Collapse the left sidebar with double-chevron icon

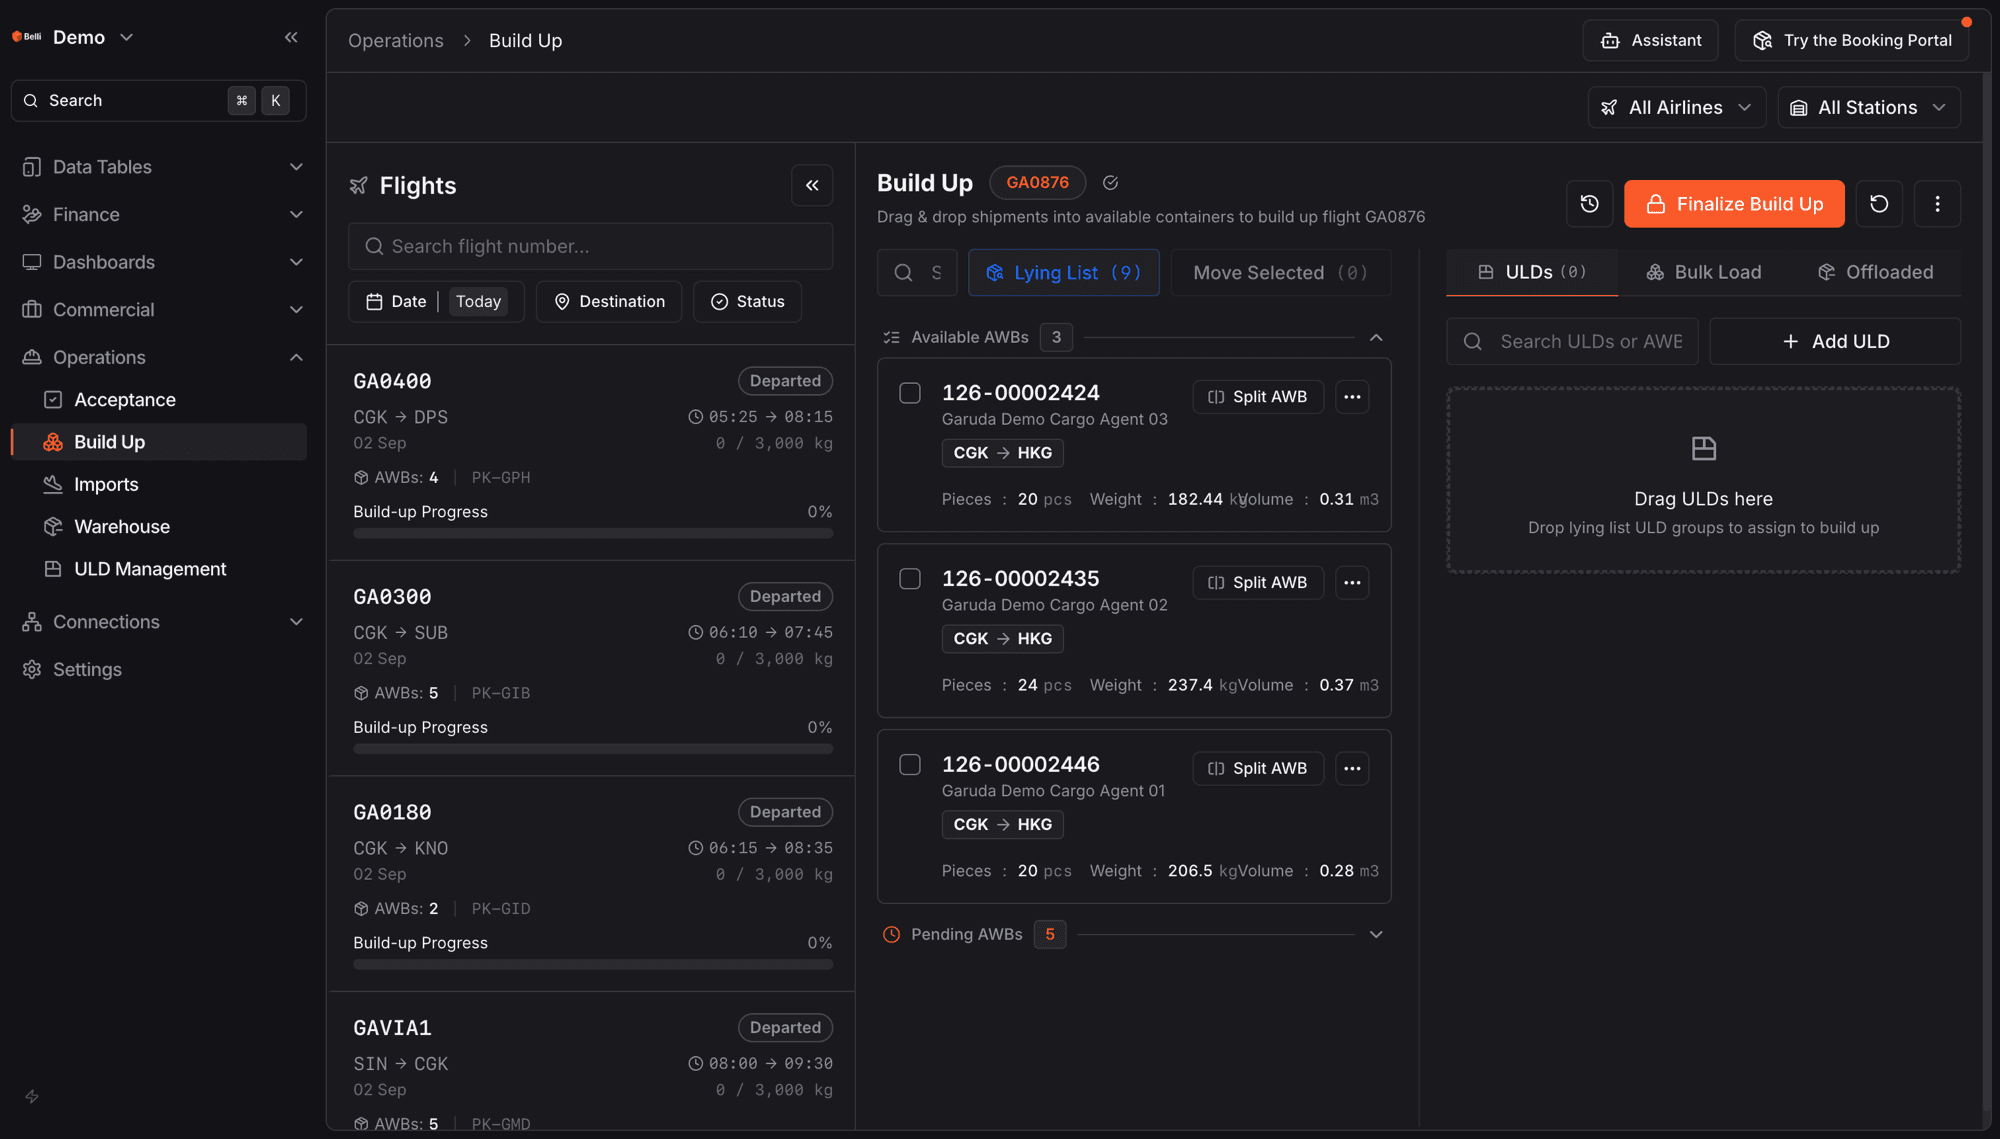[x=291, y=37]
